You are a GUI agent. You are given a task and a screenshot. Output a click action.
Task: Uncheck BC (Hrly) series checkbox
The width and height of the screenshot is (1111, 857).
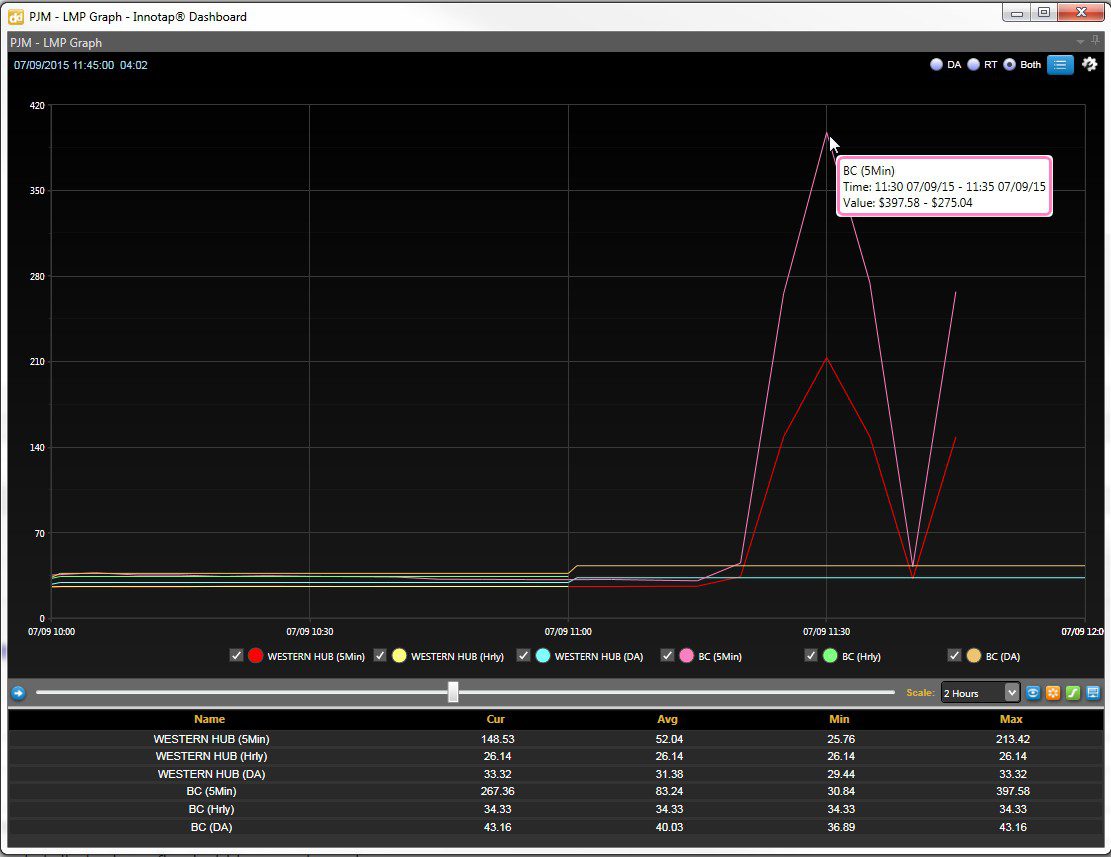click(x=811, y=655)
